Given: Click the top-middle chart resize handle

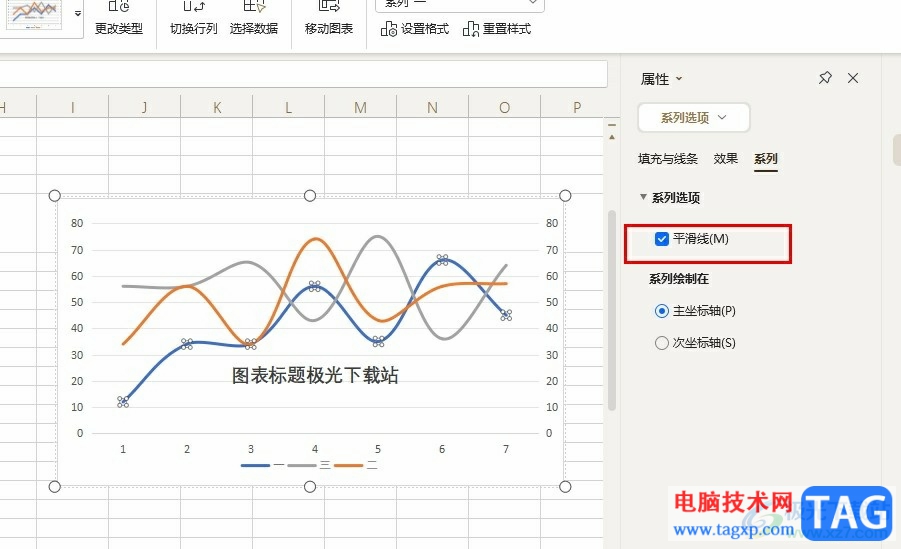Looking at the screenshot, I should (x=310, y=196).
